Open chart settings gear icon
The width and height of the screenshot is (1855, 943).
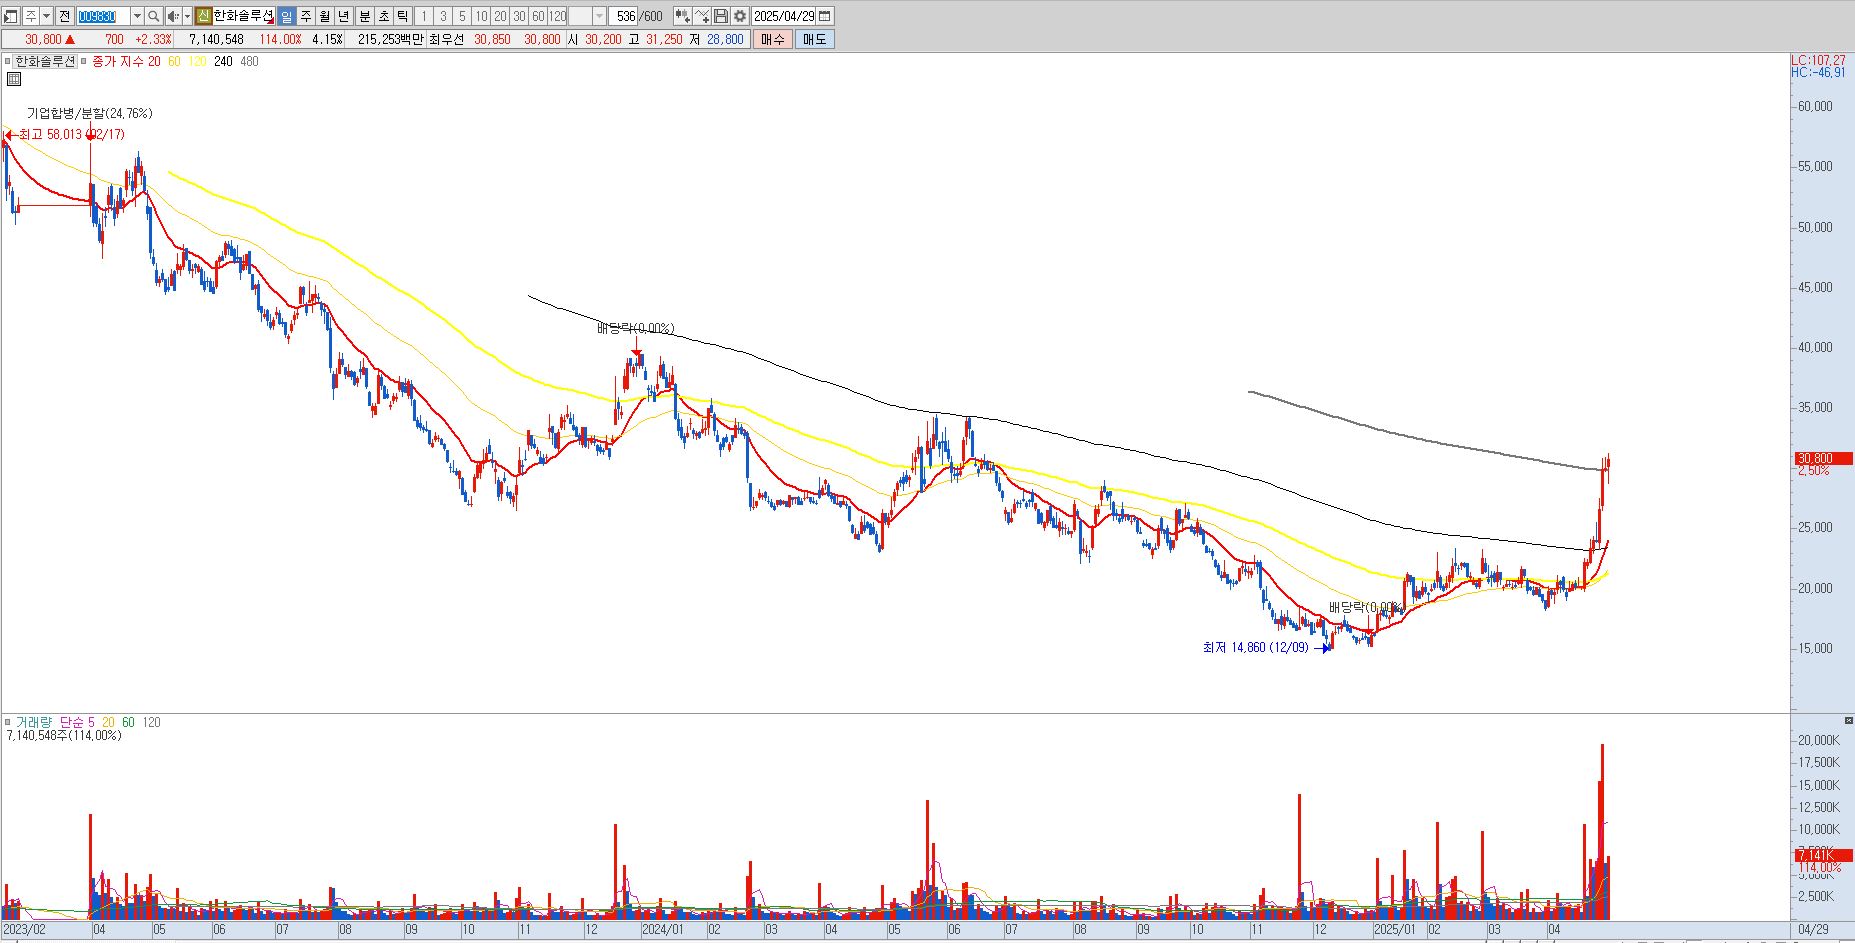pos(740,16)
